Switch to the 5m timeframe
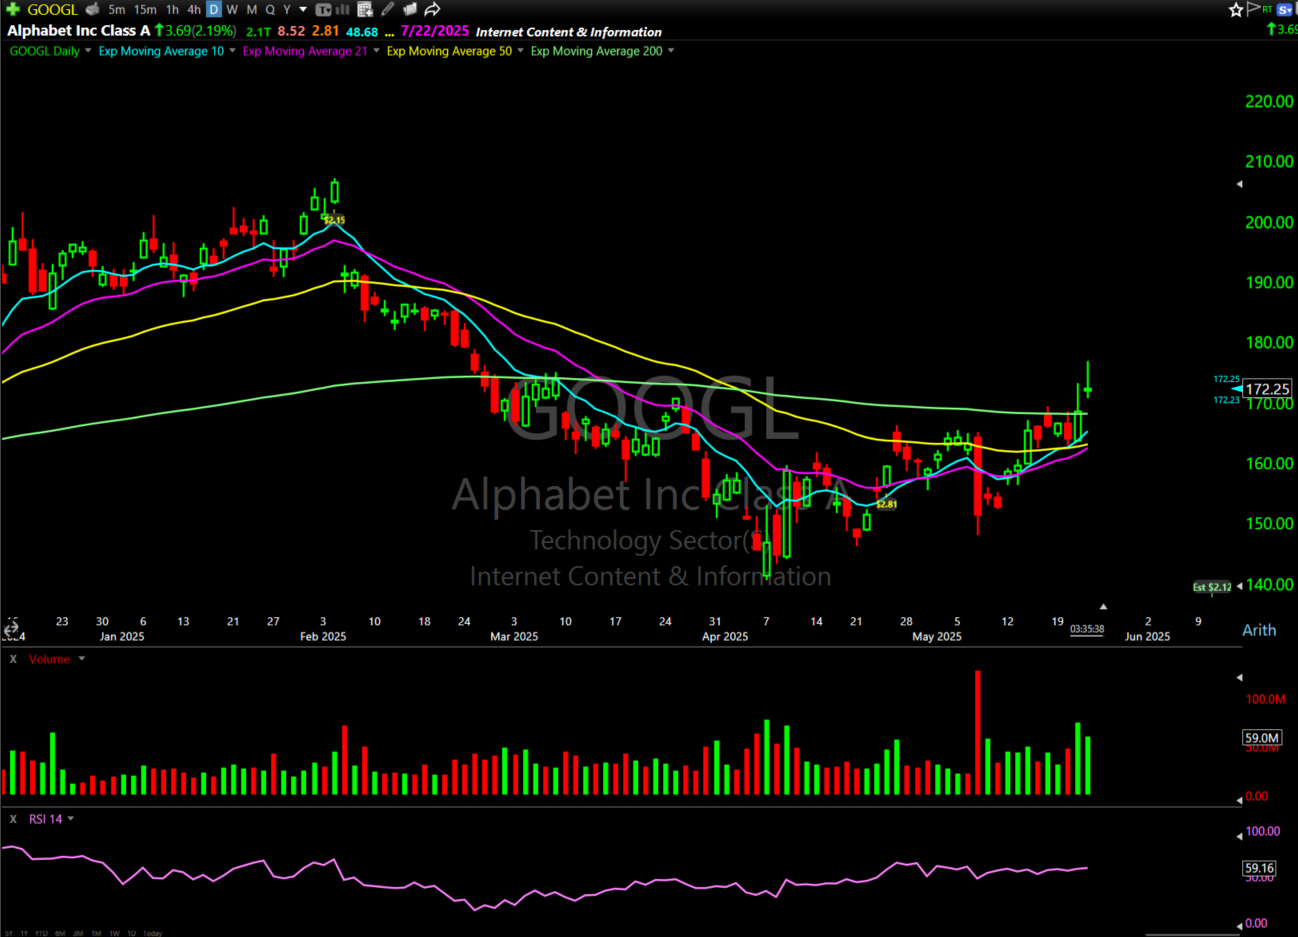This screenshot has width=1298, height=937. point(117,9)
